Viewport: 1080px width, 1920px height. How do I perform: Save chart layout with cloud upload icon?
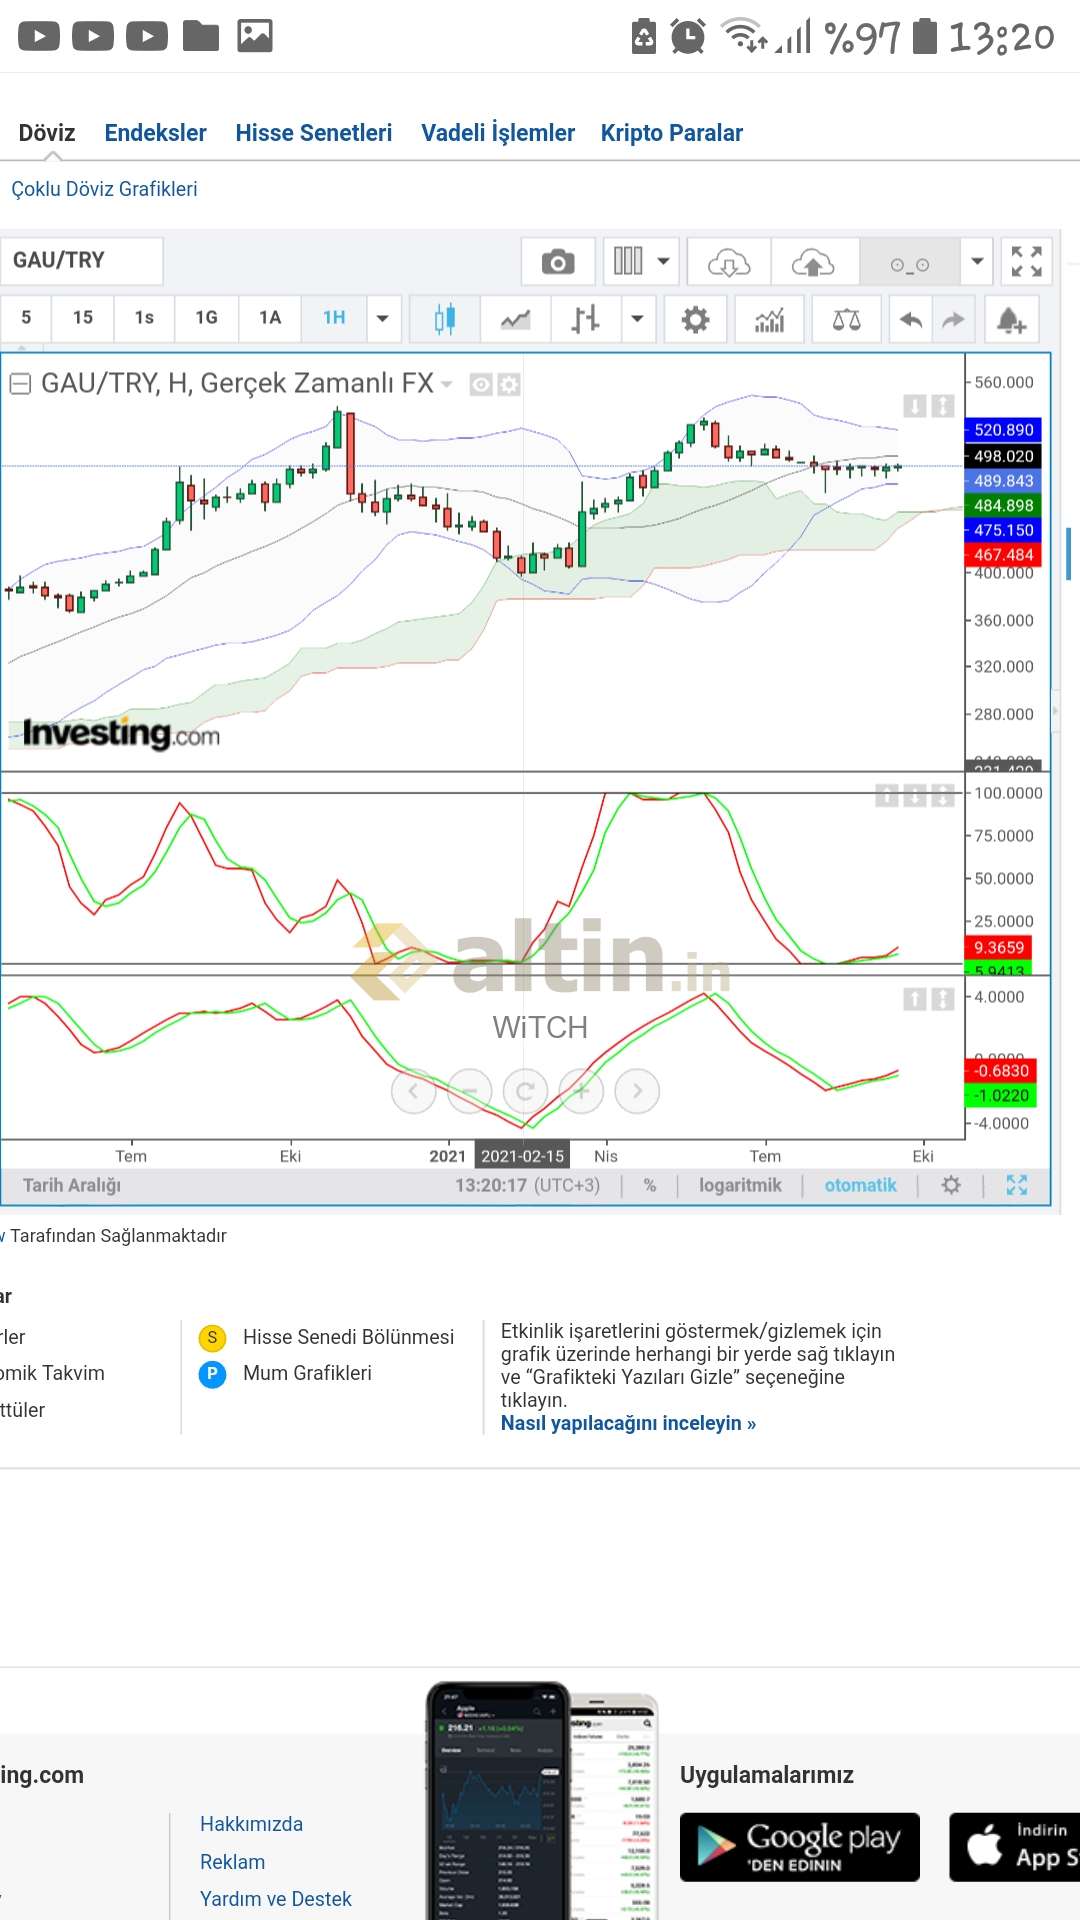813,262
